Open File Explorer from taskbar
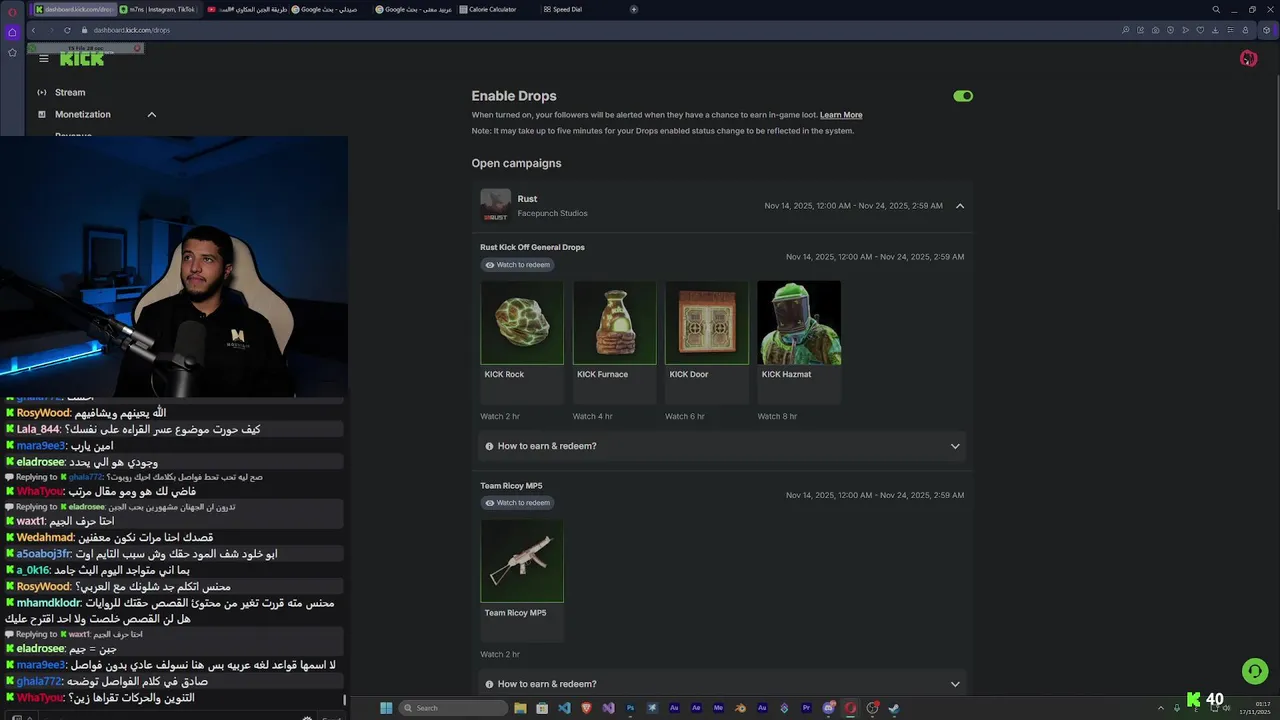The image size is (1280, 720). point(520,708)
